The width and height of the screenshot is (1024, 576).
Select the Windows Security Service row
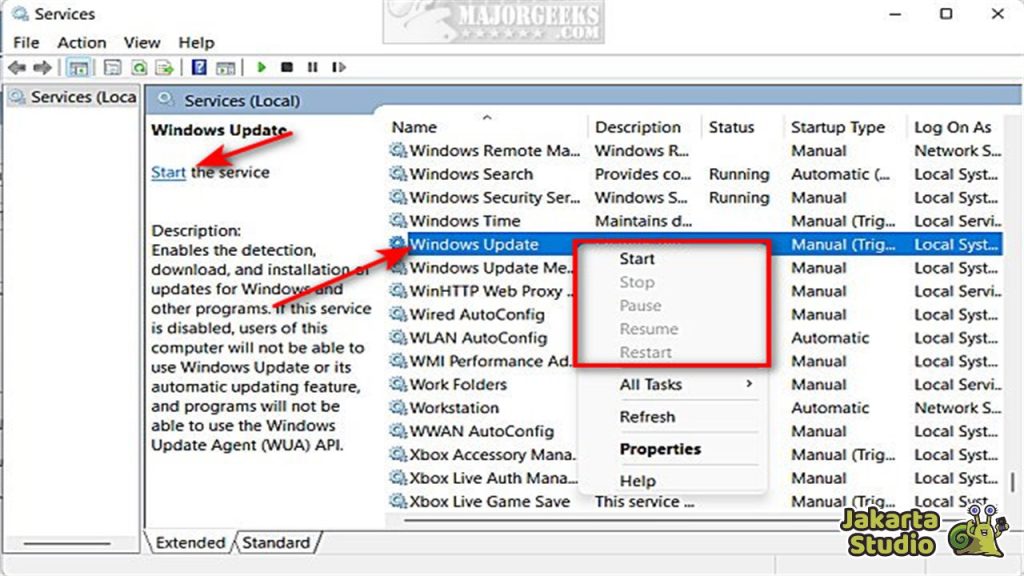695,197
